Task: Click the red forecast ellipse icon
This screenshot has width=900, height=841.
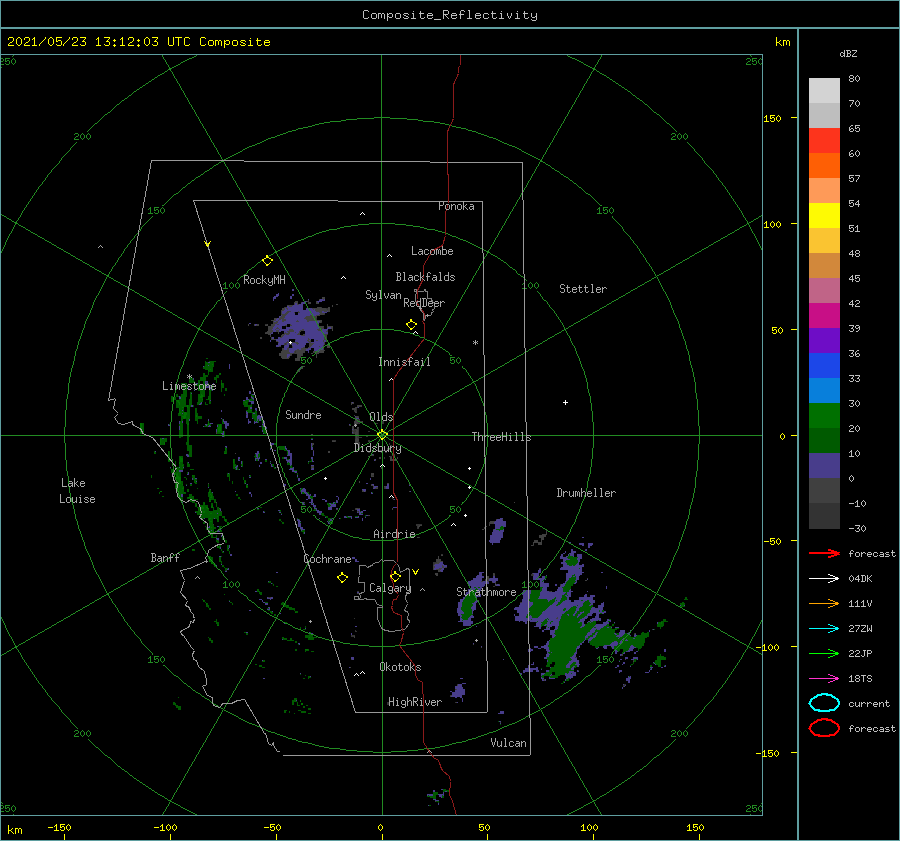Action: [x=824, y=728]
